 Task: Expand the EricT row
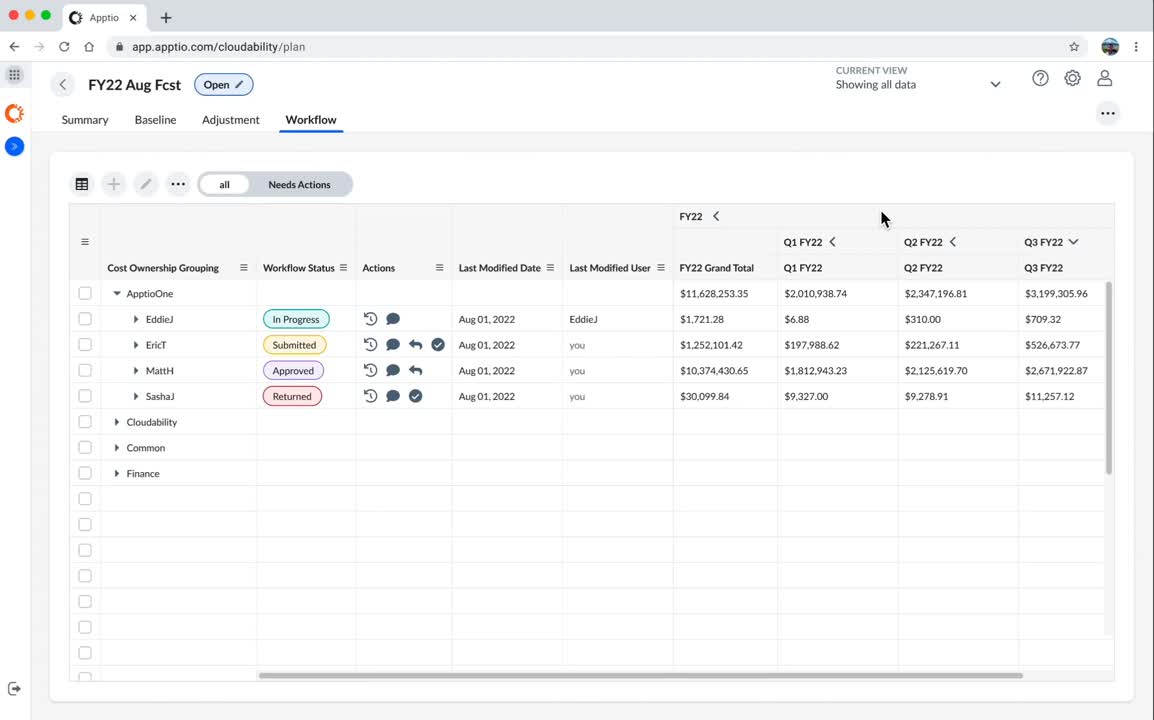[135, 345]
